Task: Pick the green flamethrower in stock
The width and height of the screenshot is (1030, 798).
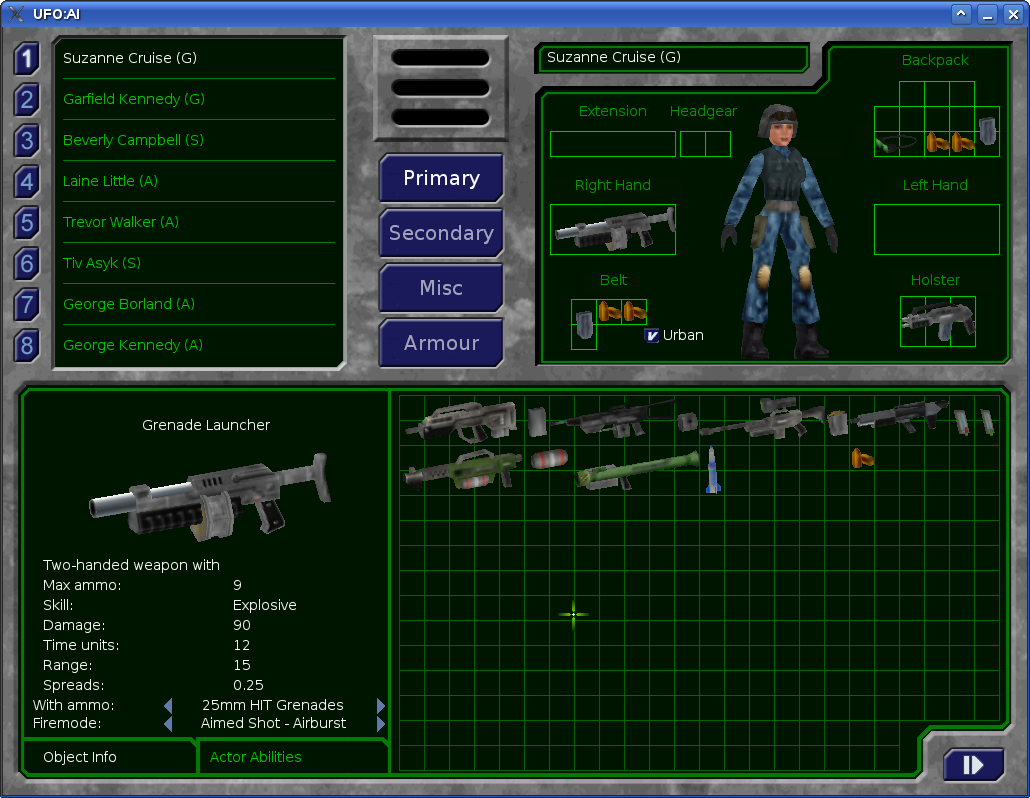Action: tap(463, 469)
